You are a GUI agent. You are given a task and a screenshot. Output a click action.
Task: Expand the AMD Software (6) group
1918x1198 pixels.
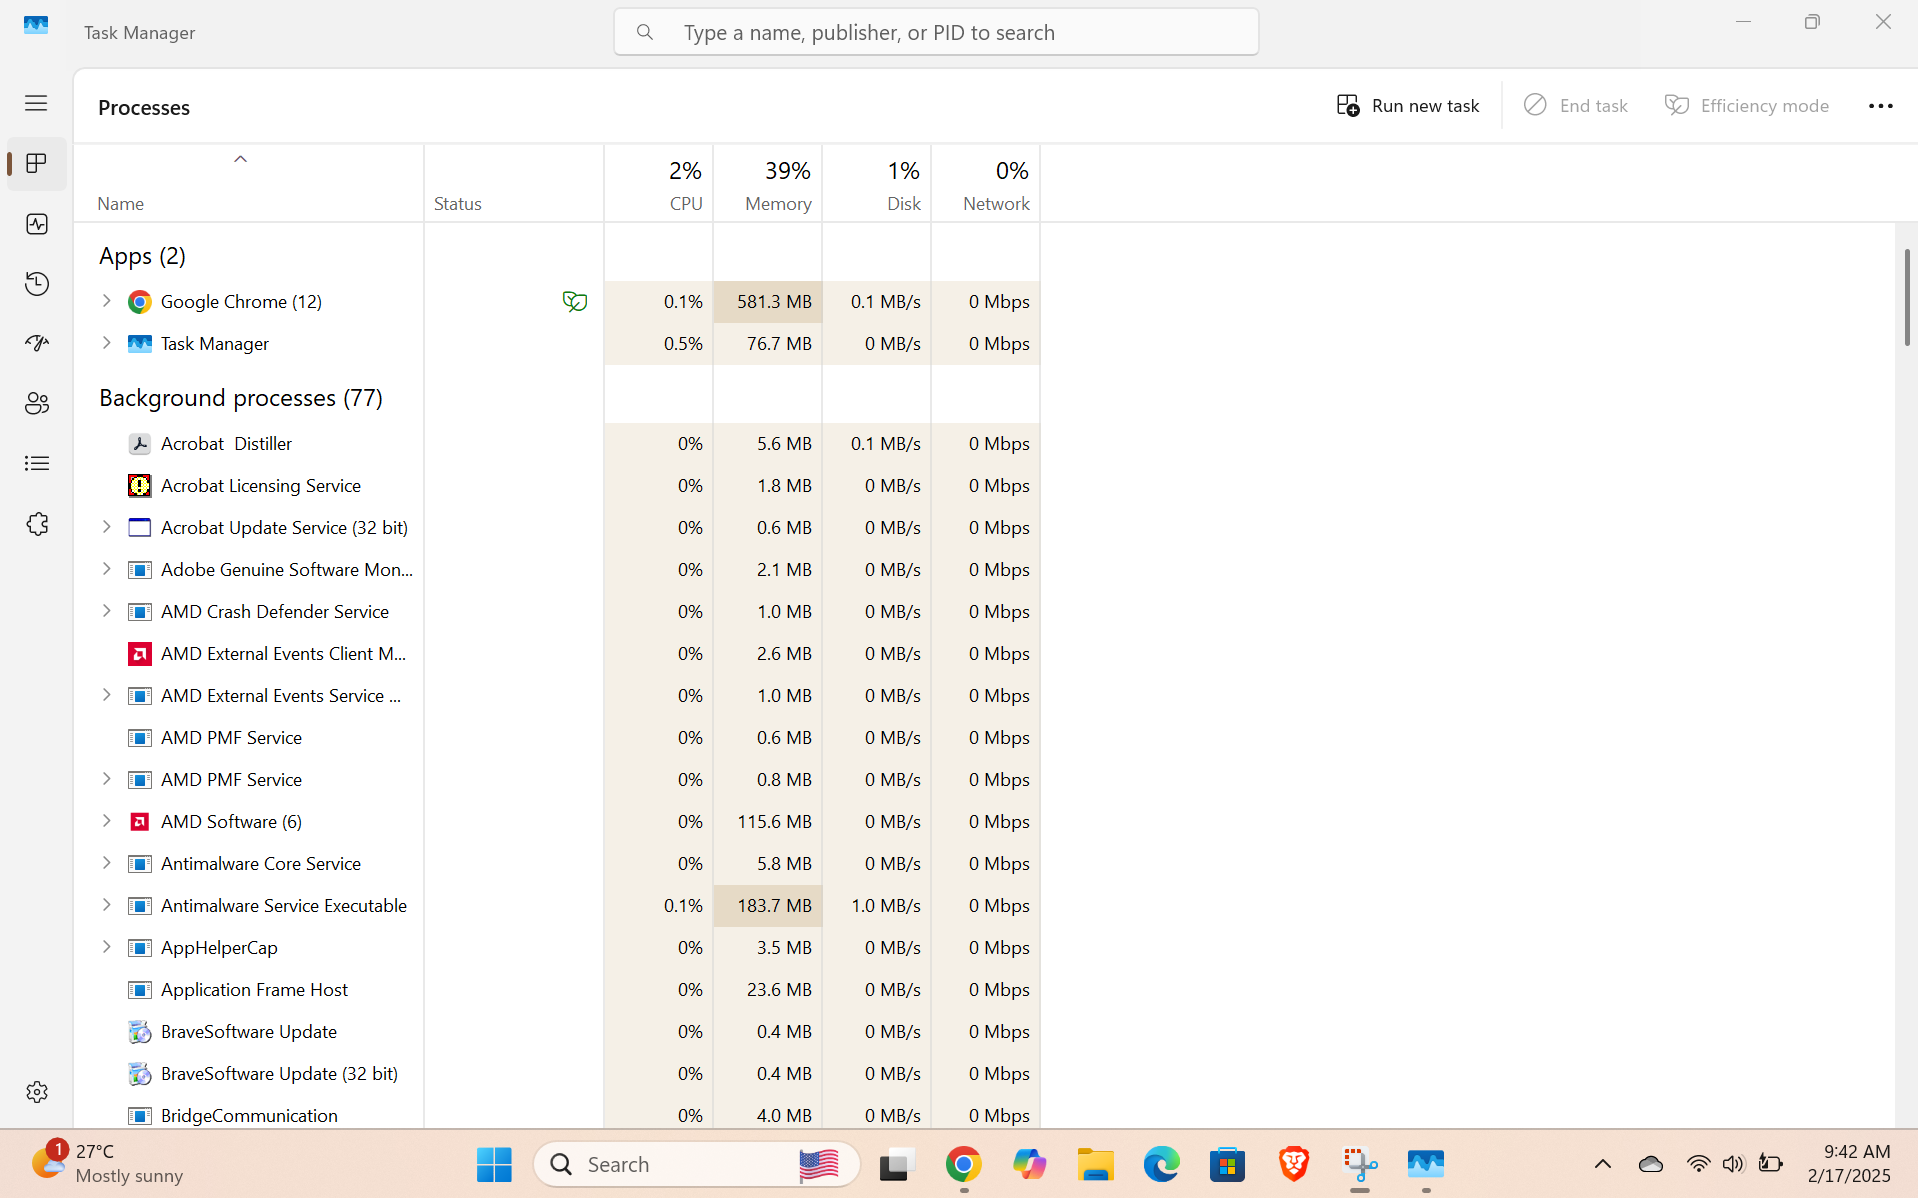(x=107, y=821)
